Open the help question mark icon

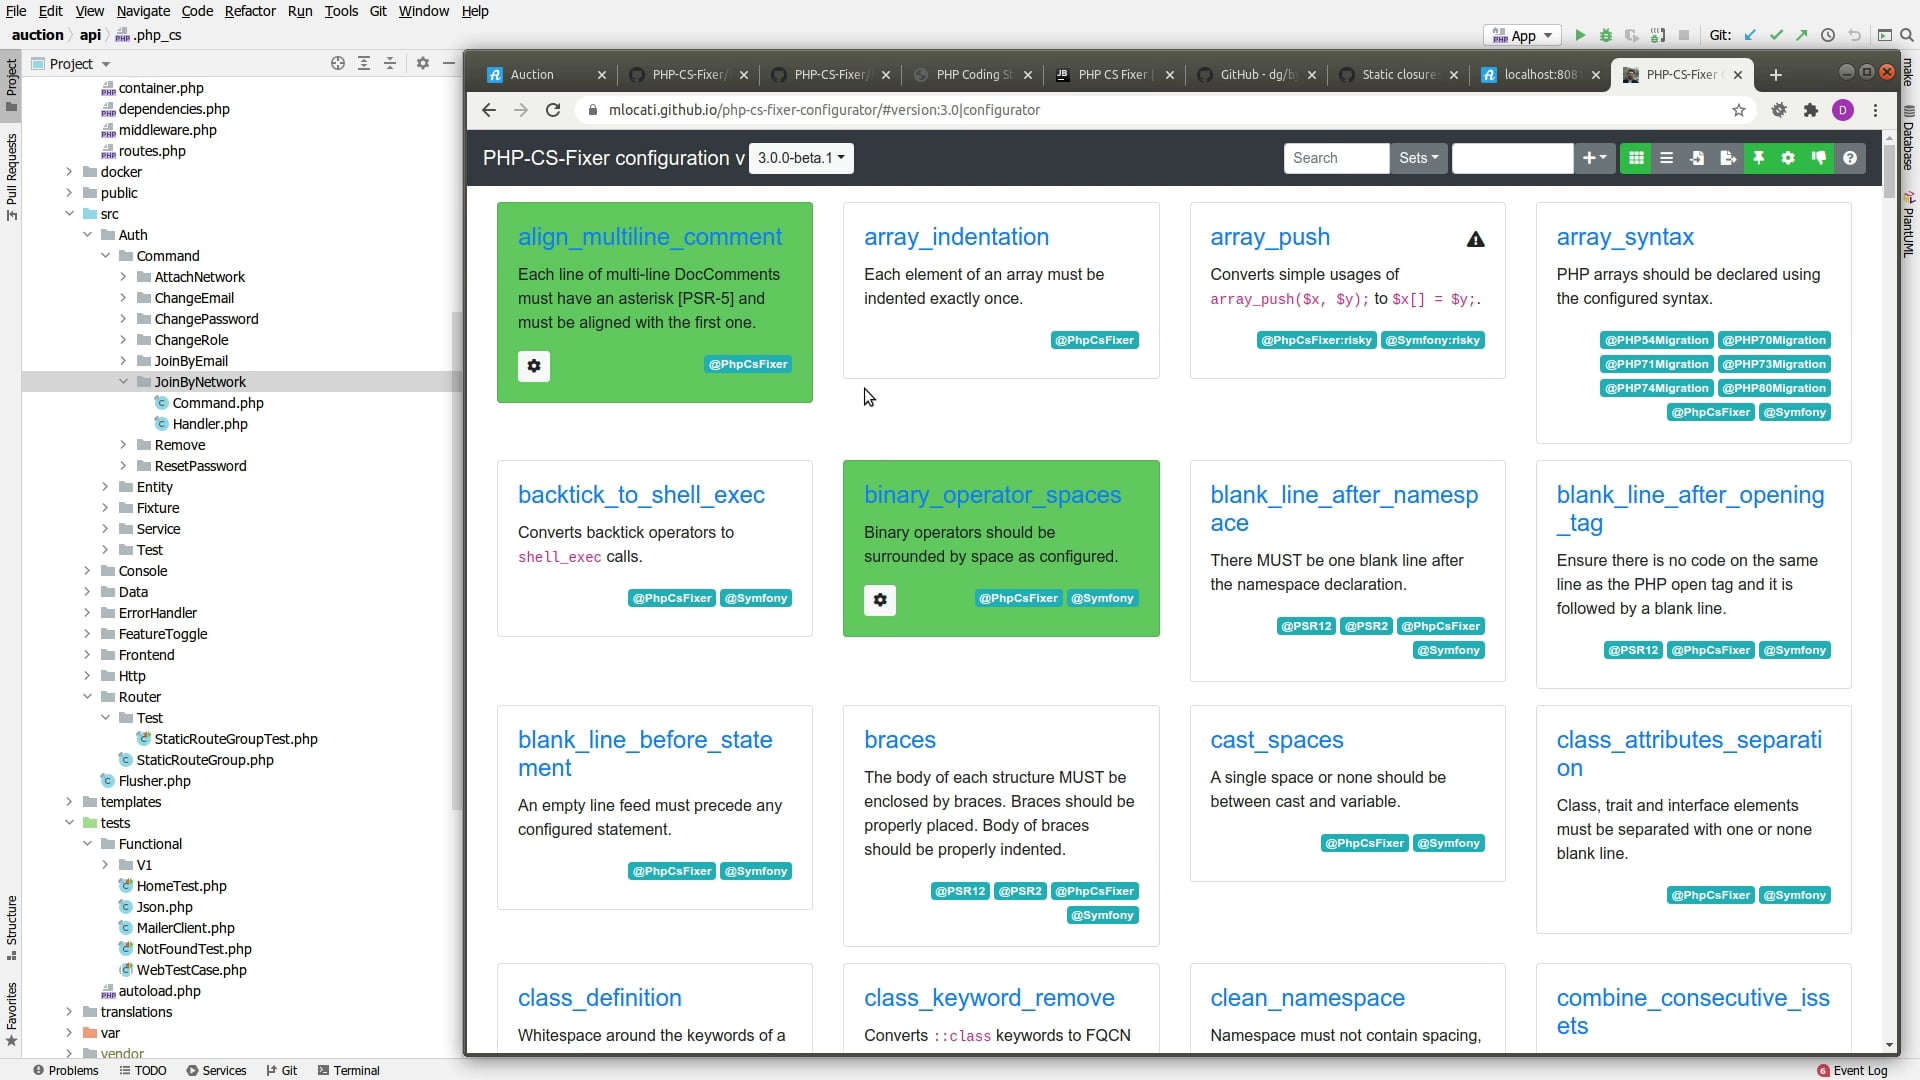[1850, 158]
